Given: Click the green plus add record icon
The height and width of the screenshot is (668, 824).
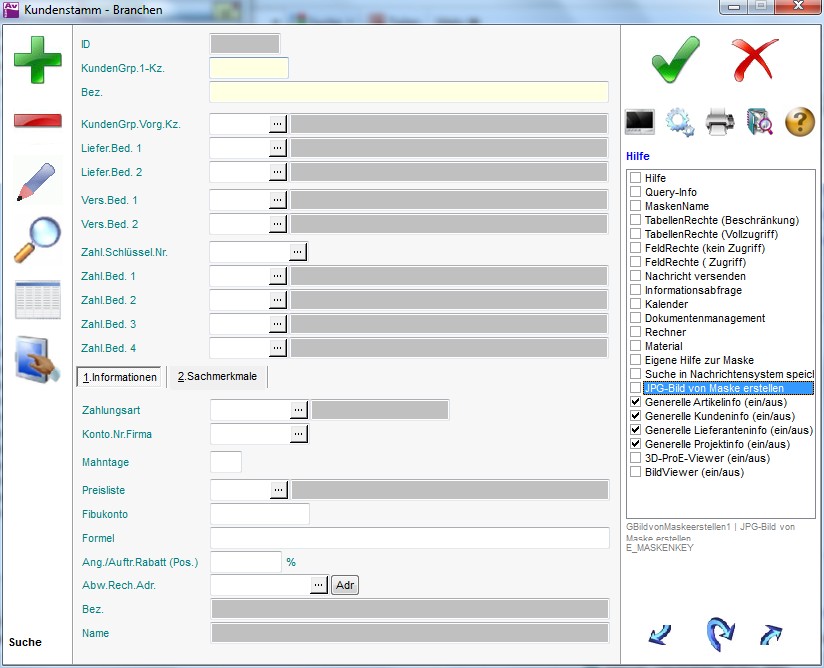Looking at the screenshot, I should (37, 58).
